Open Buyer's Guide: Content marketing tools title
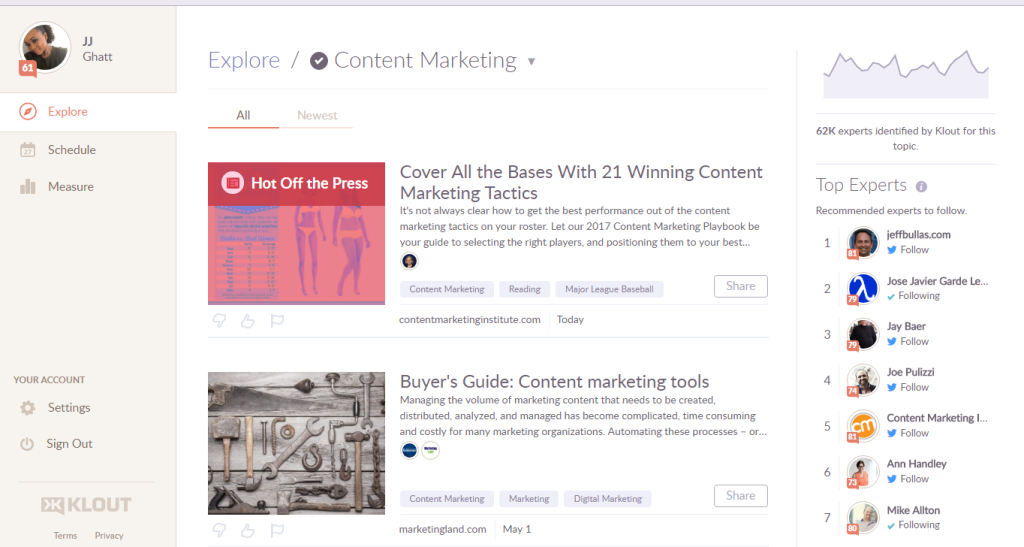This screenshot has height=547, width=1024. (554, 382)
